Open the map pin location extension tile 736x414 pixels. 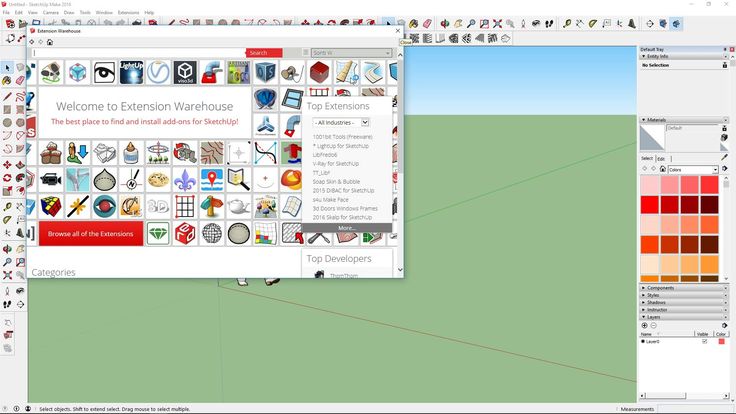pos(212,180)
